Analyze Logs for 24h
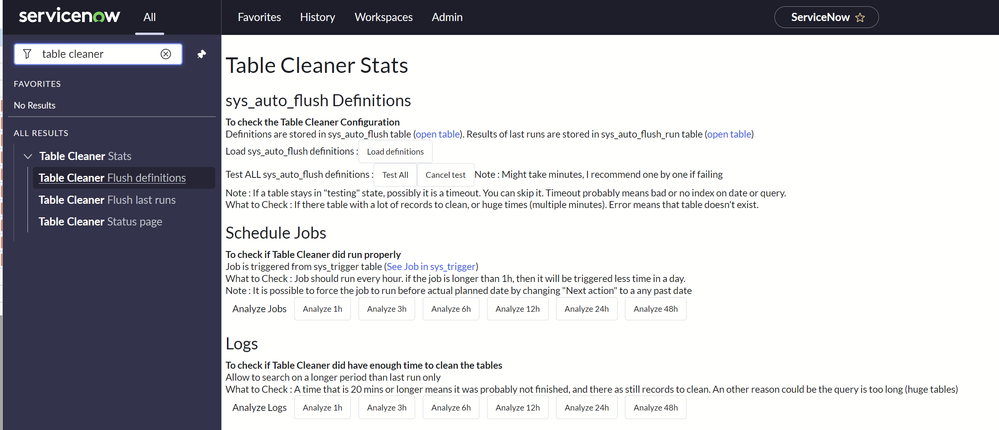The height and width of the screenshot is (430, 999). (x=587, y=408)
